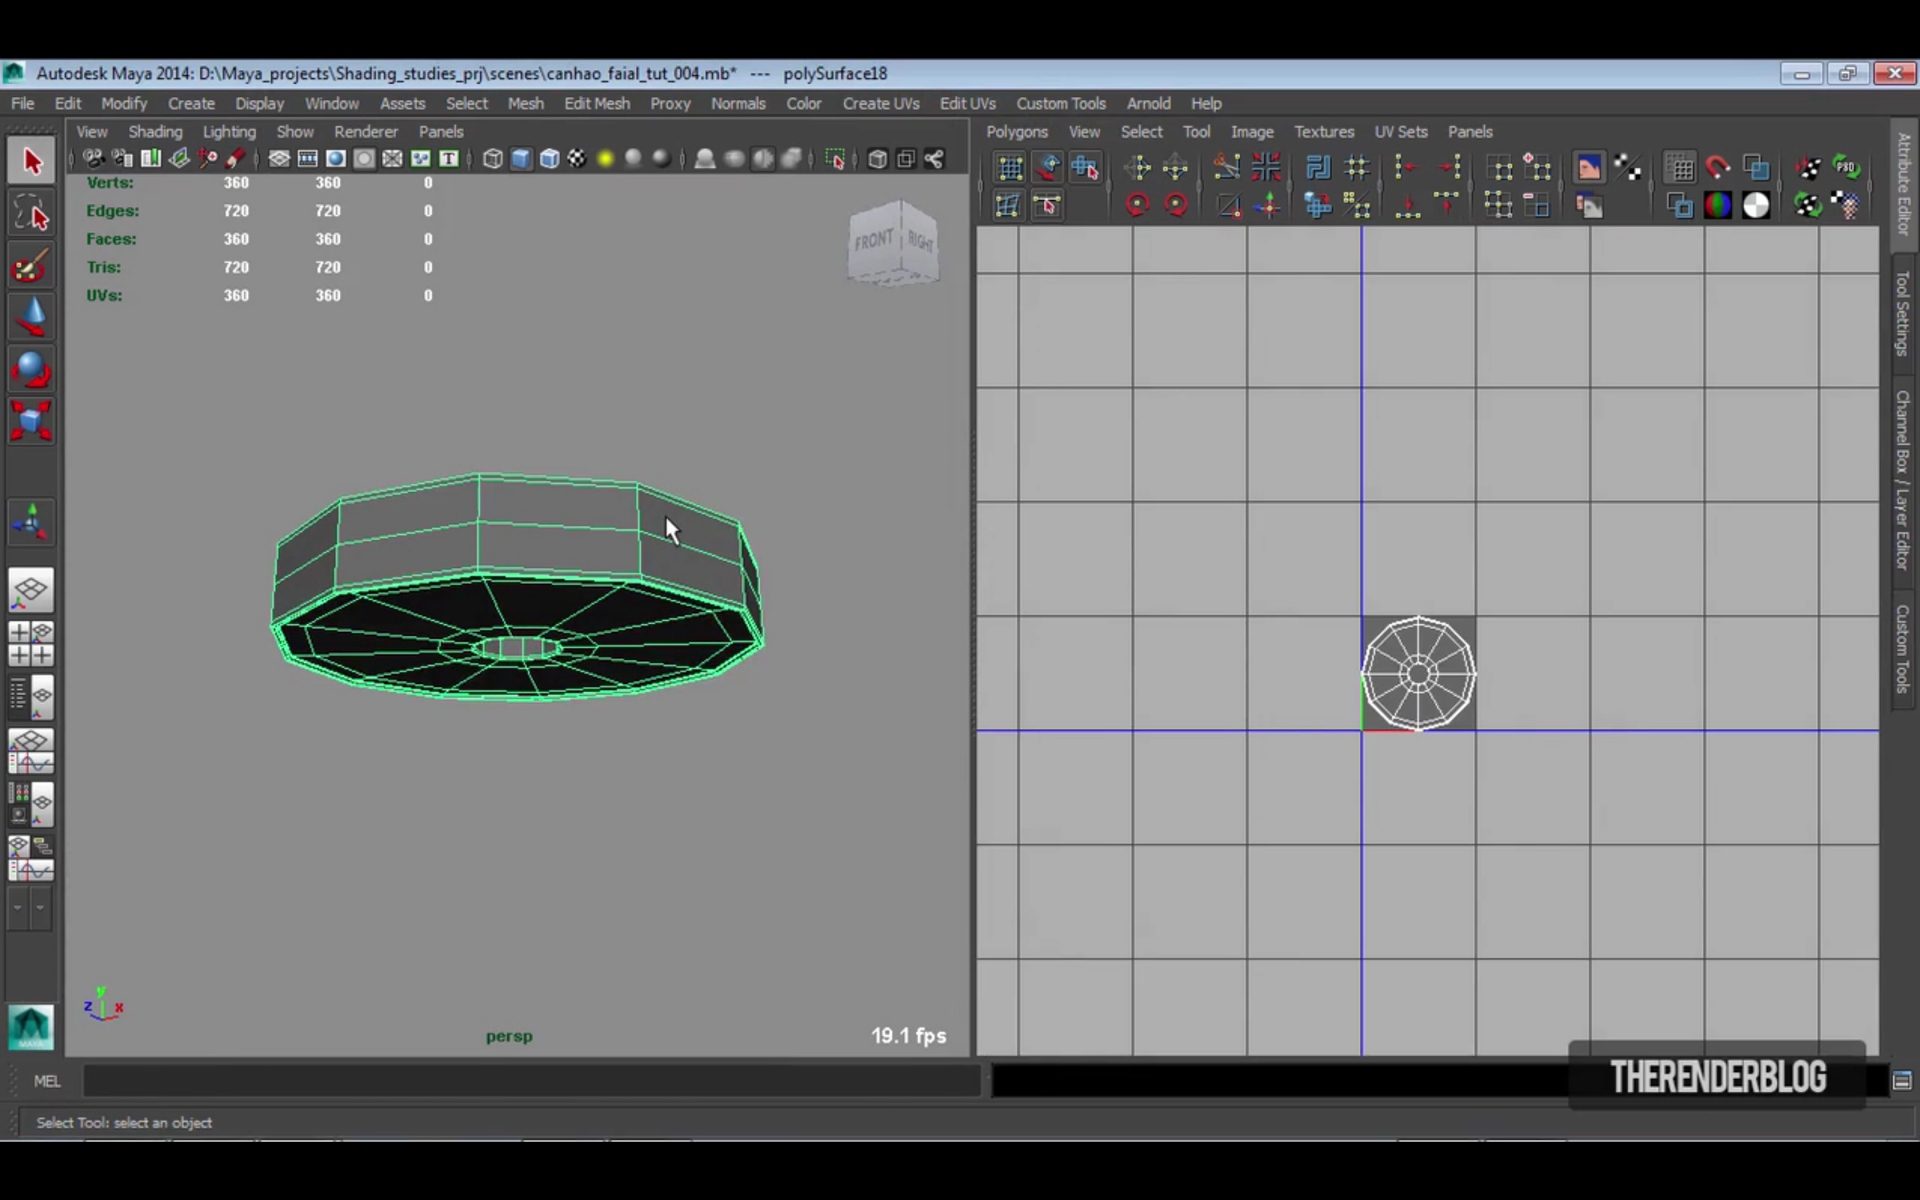Open the Edit Mesh menu
1920x1200 pixels.
pyautogui.click(x=596, y=103)
